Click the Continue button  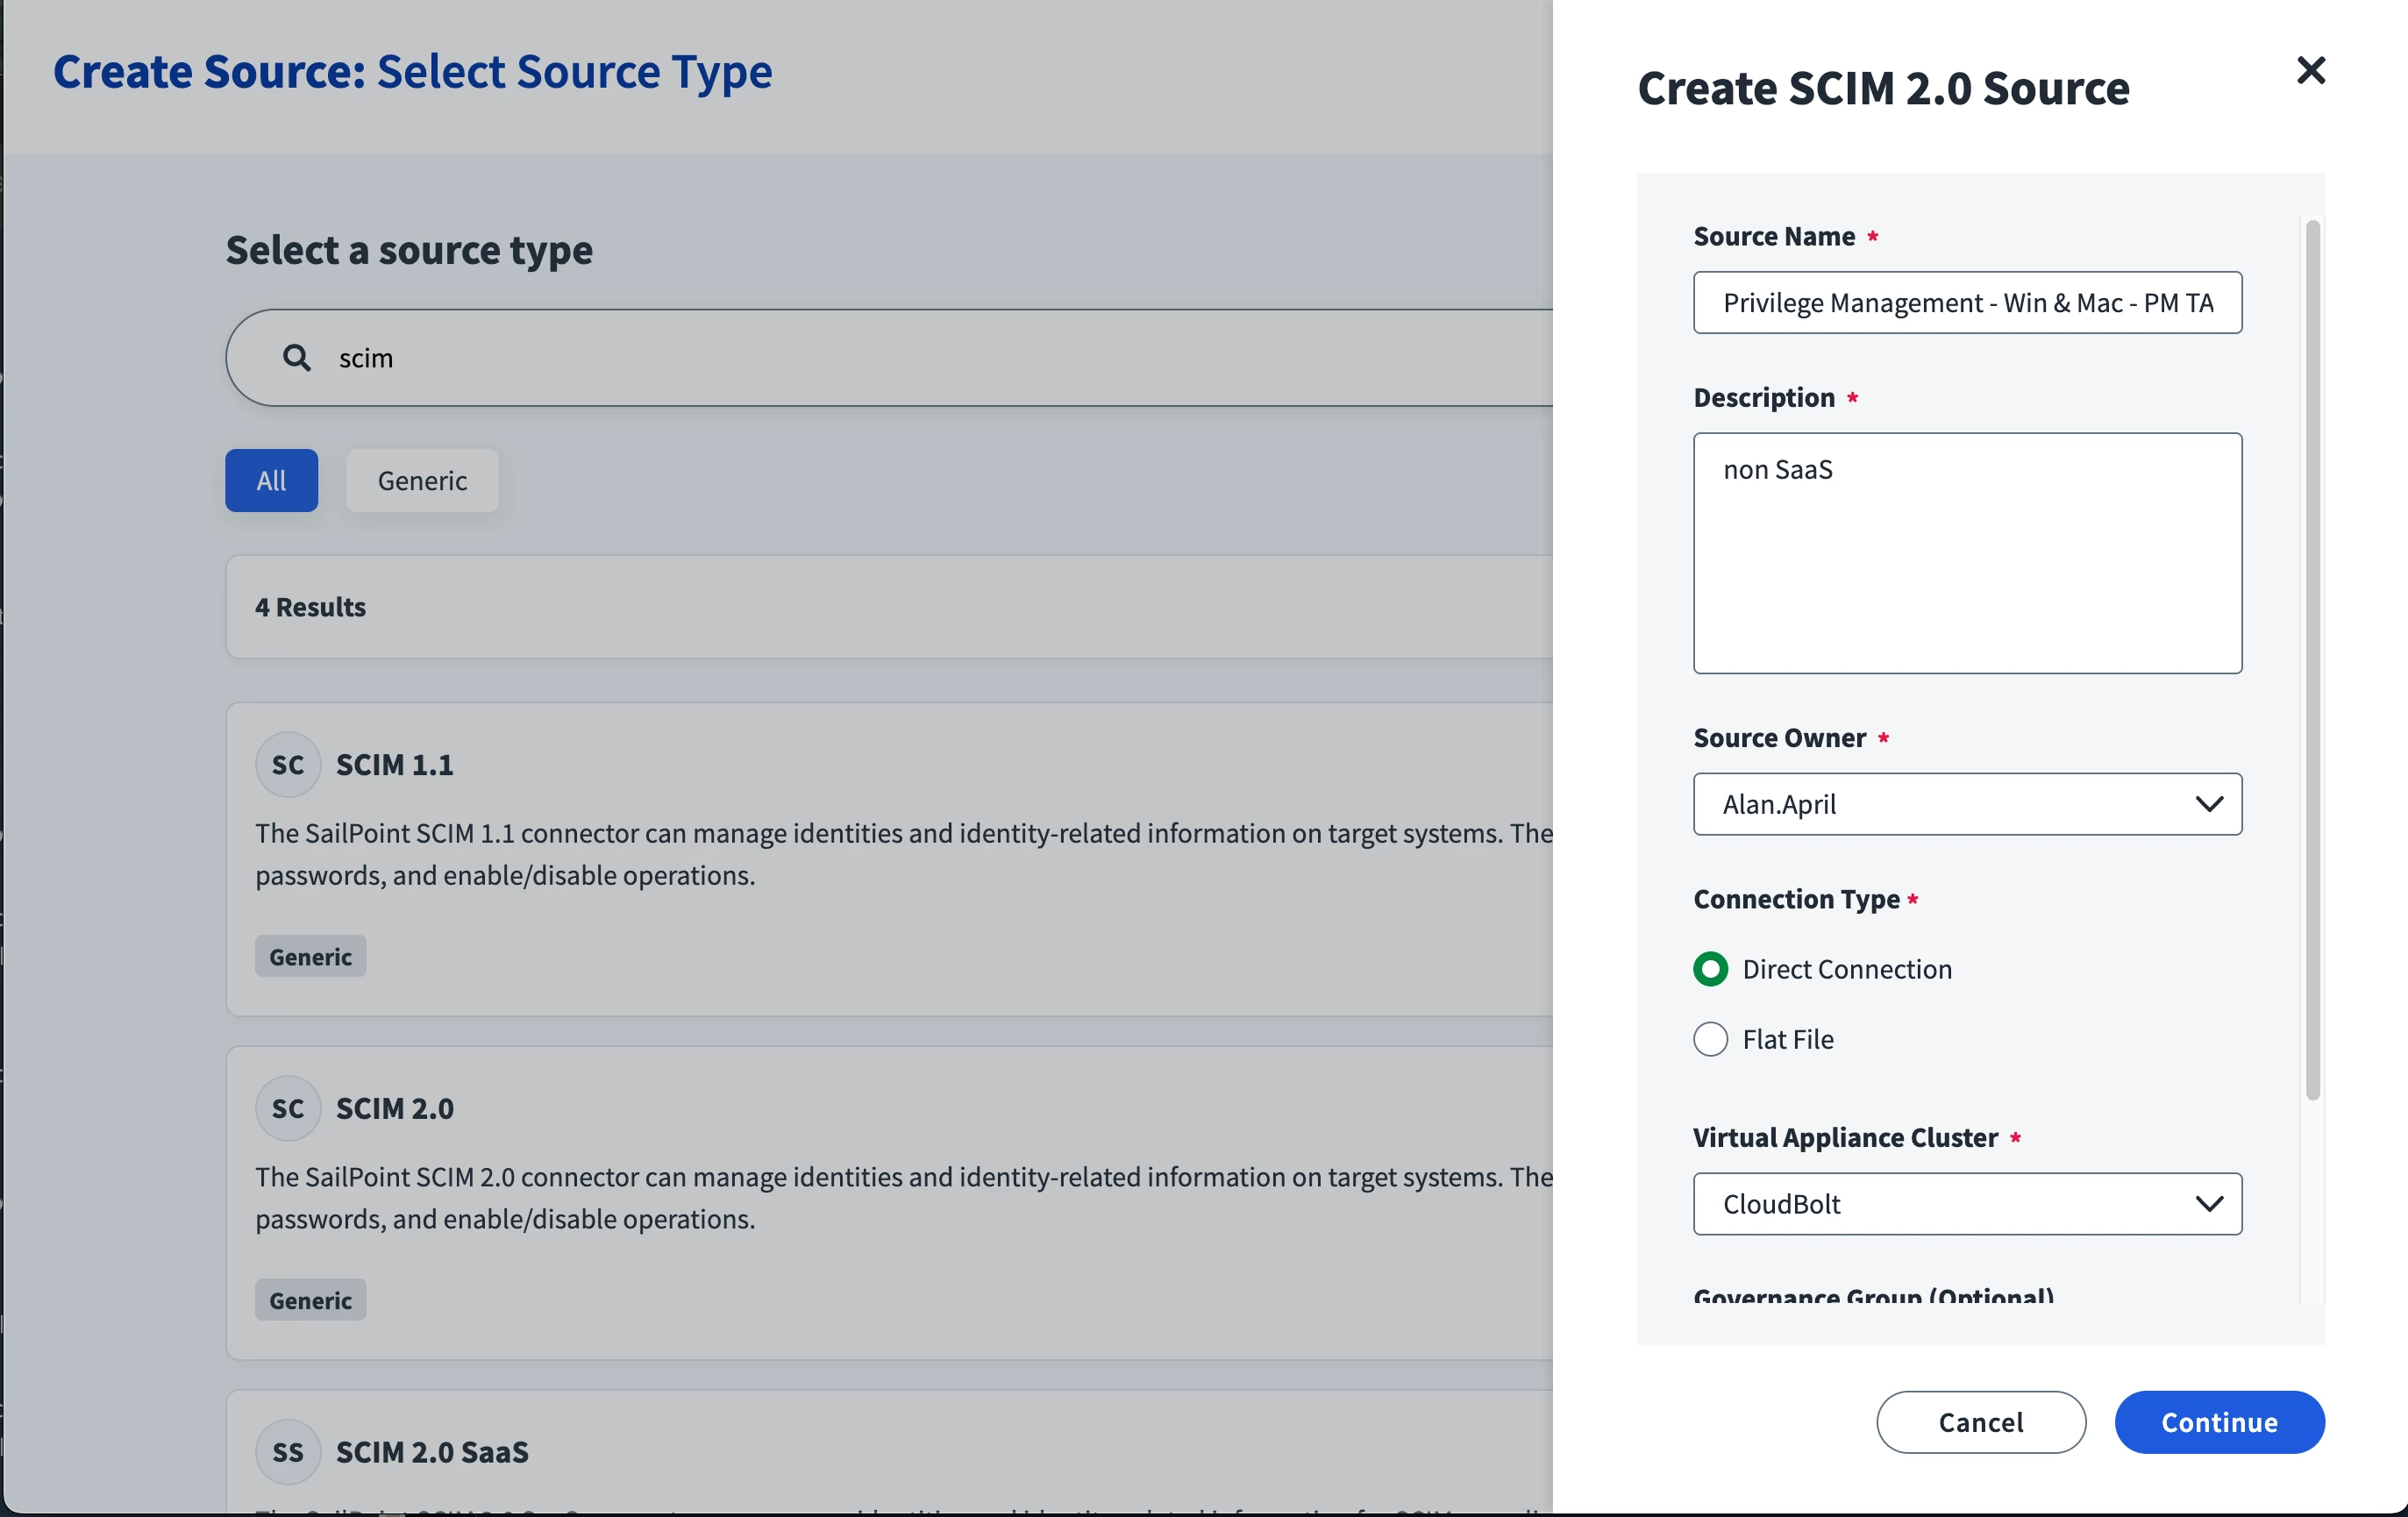pos(2219,1422)
